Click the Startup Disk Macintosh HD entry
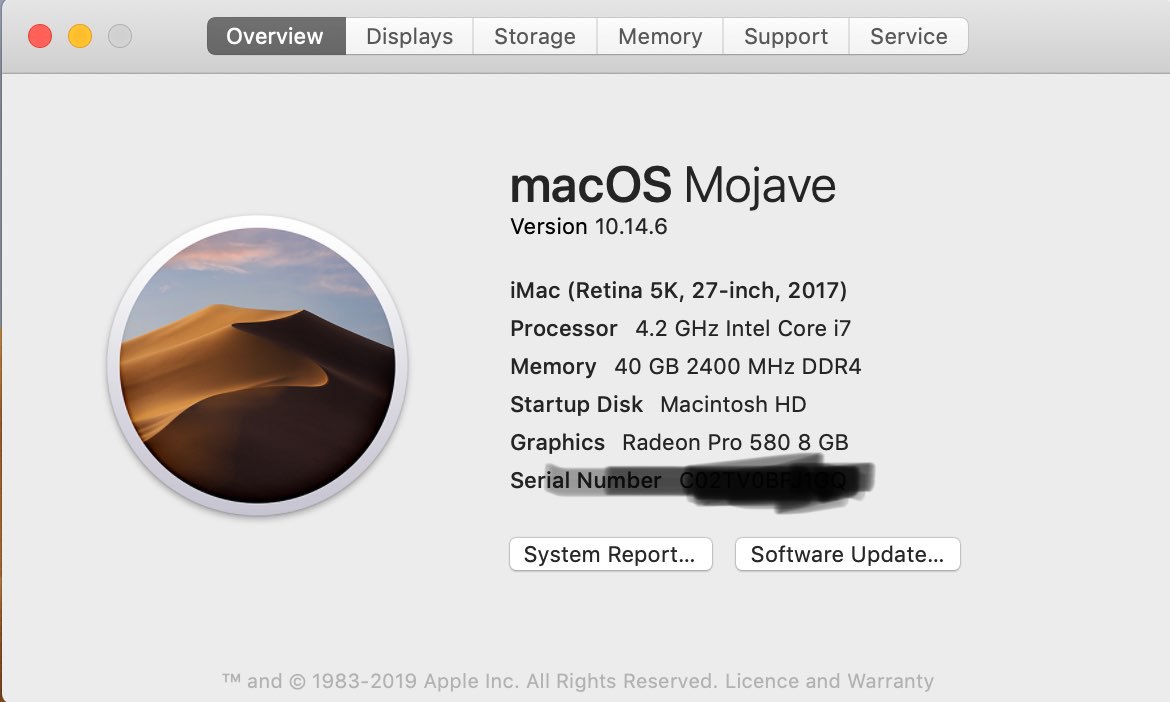Image resolution: width=1170 pixels, height=702 pixels. 658,404
